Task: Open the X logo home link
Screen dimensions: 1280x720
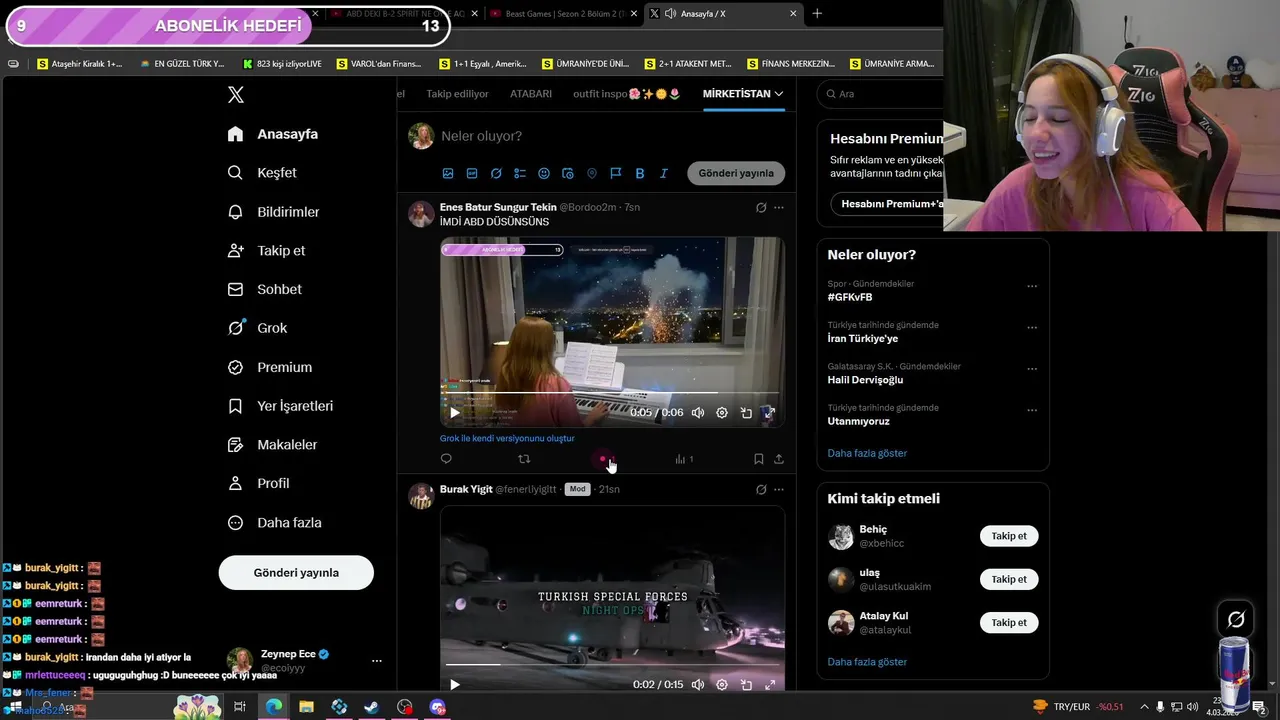Action: 236,95
